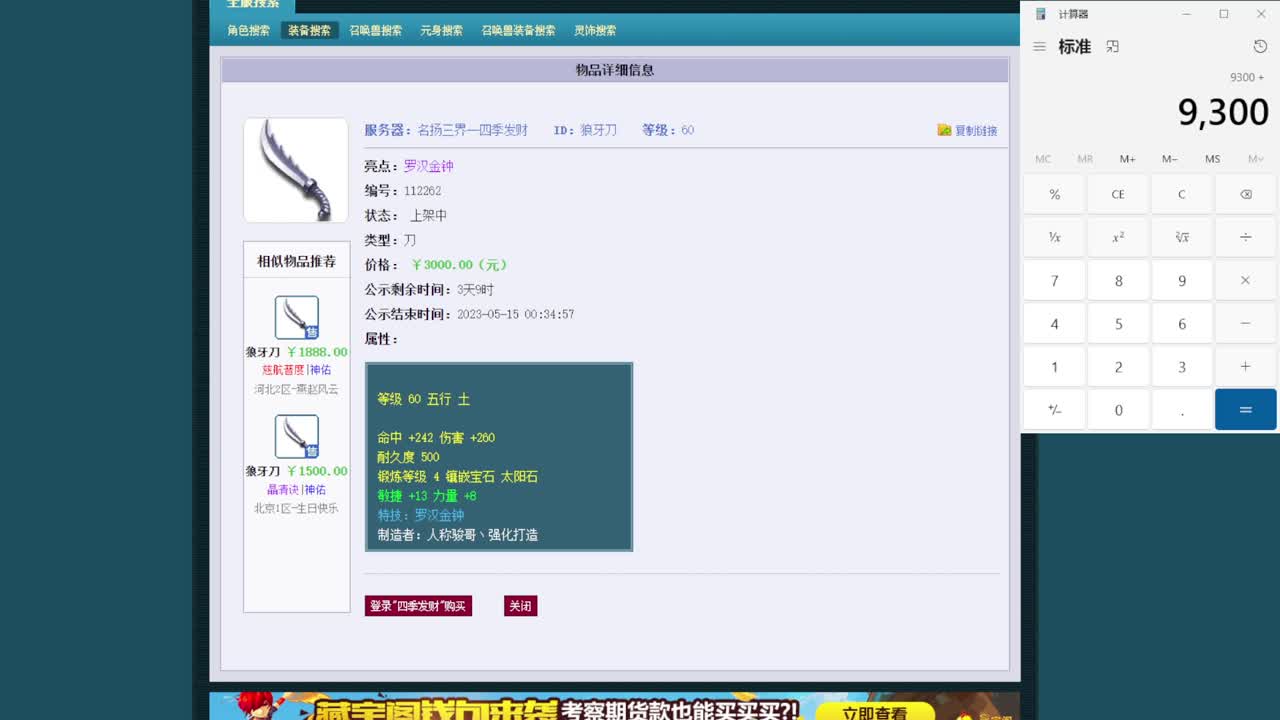Click the MS memory store key

(1212, 158)
